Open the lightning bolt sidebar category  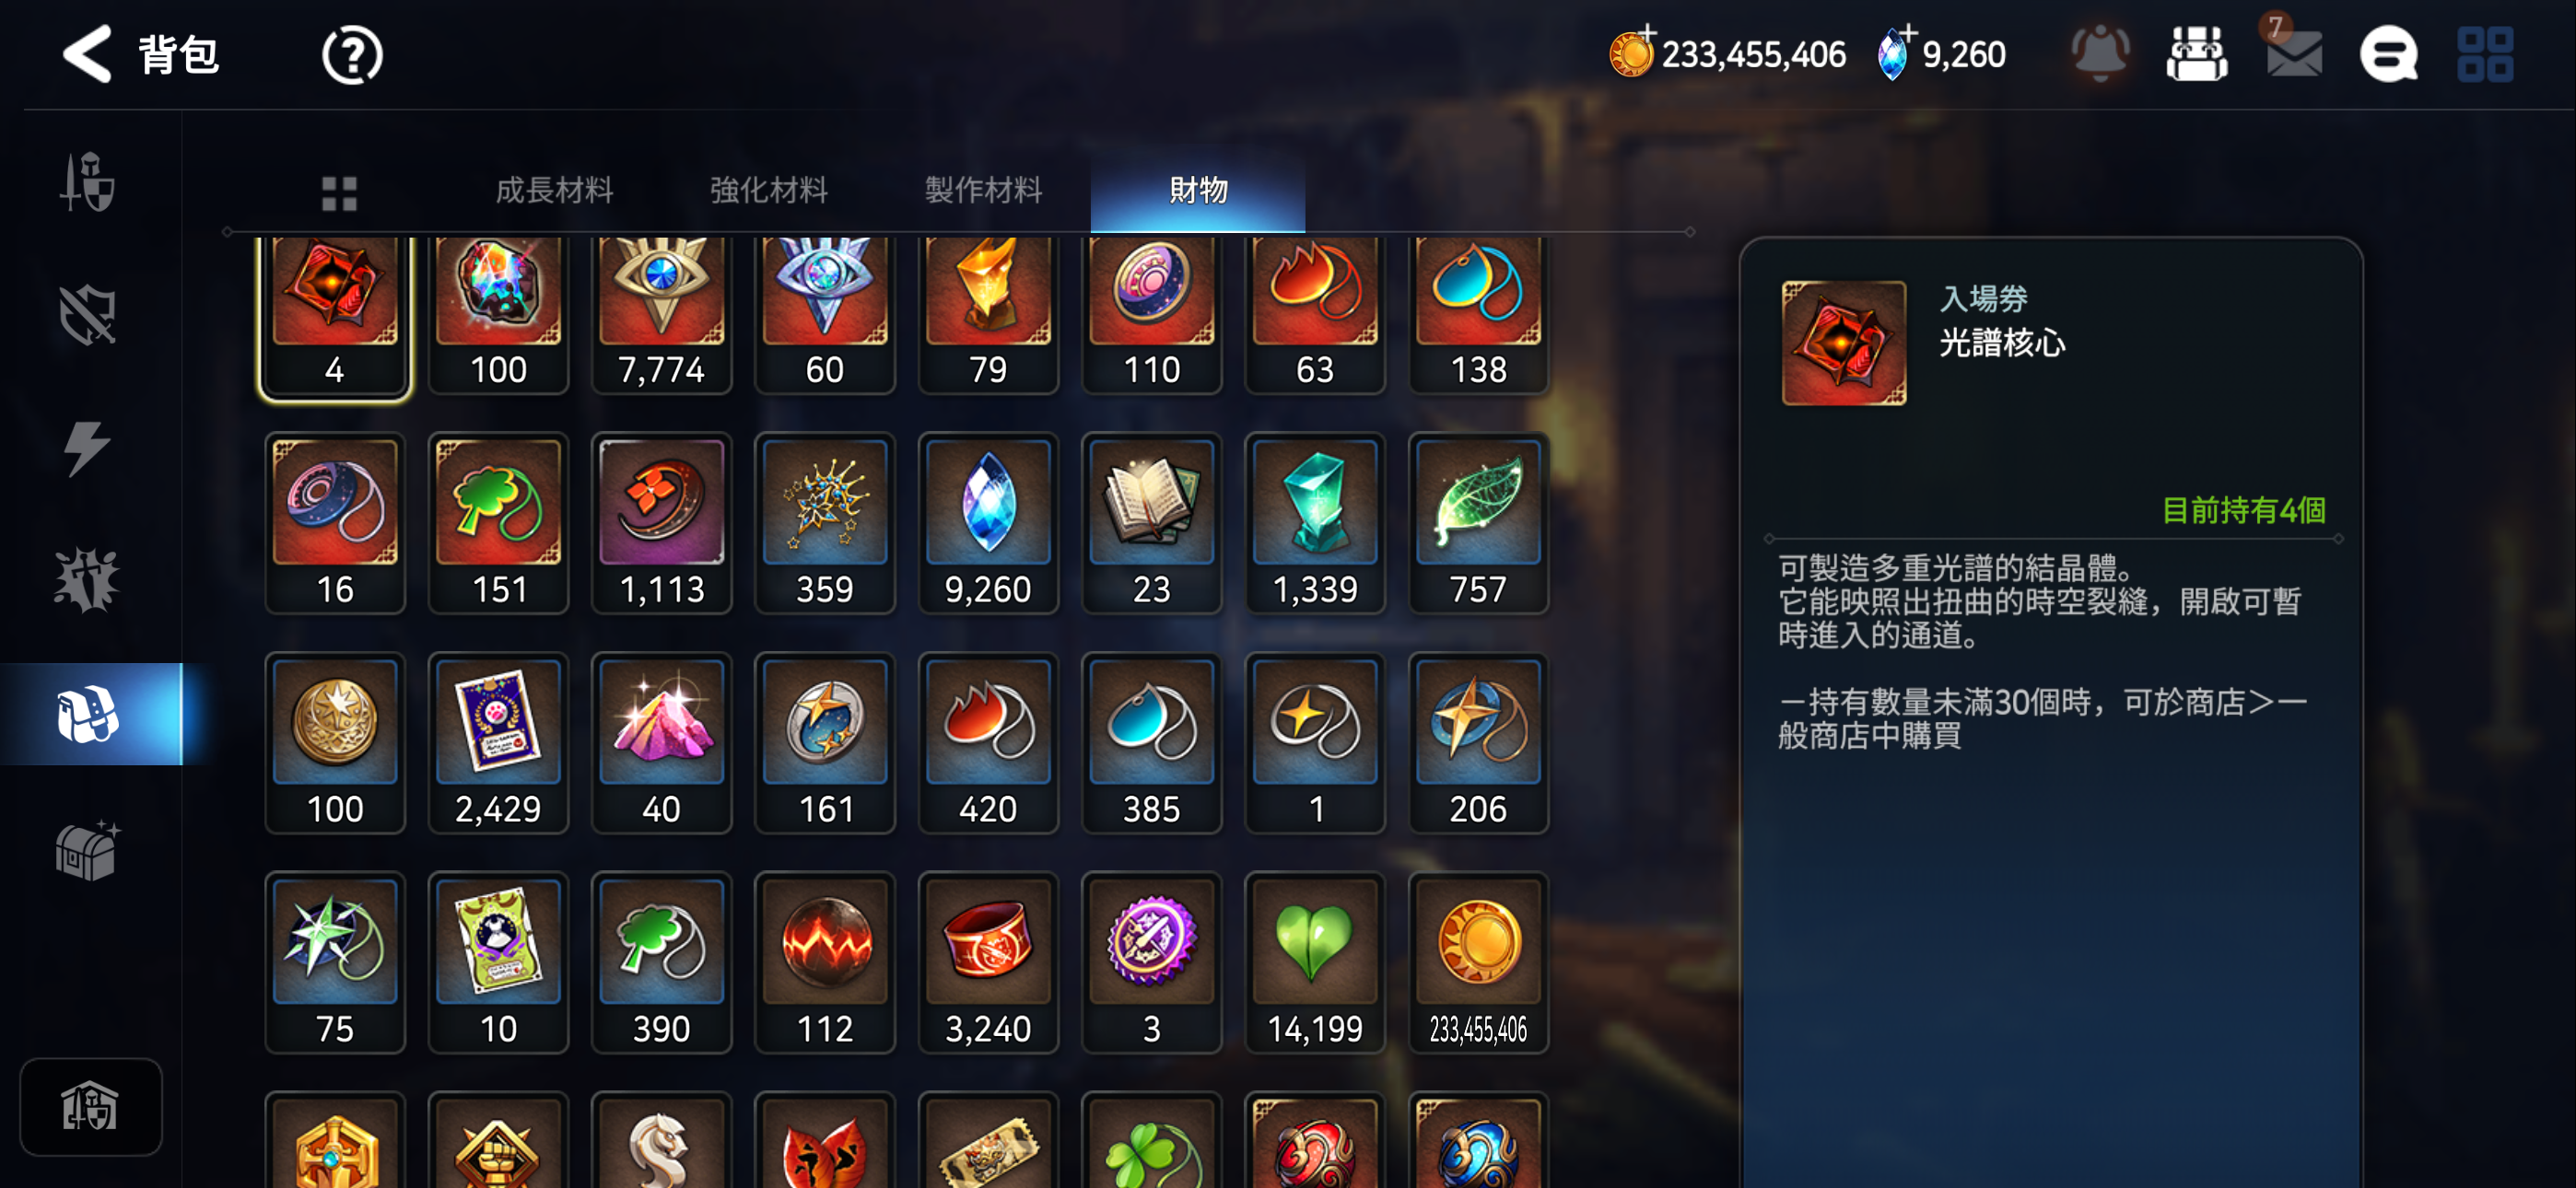point(87,447)
